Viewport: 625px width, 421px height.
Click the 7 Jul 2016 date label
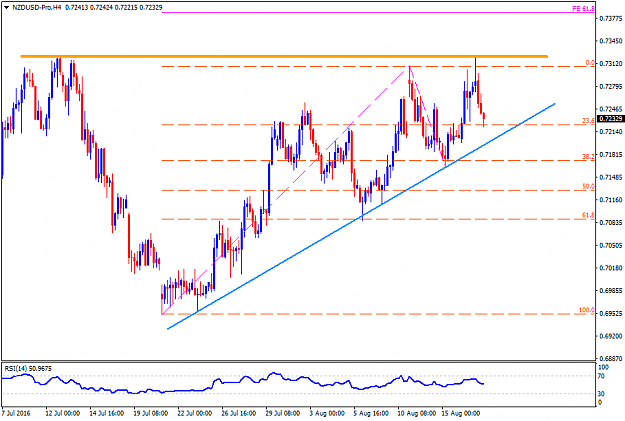(x=16, y=413)
